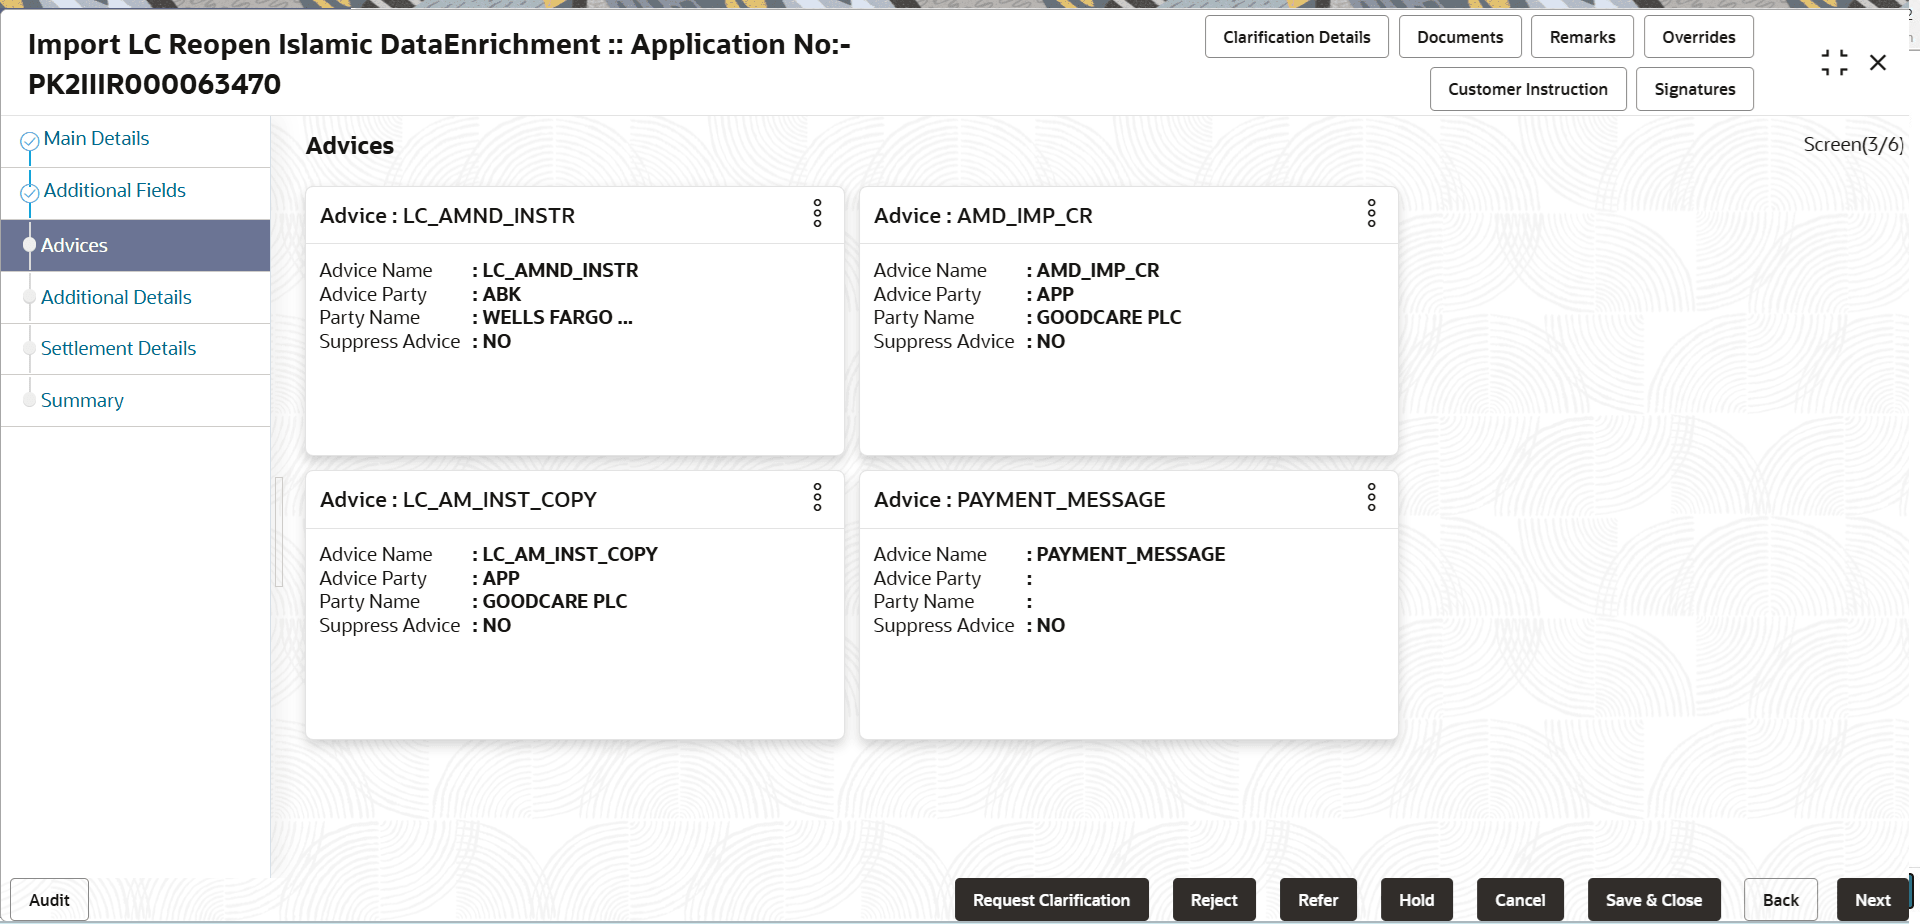
Task: Close the Data Enrichment screen
Action: [x=1878, y=63]
